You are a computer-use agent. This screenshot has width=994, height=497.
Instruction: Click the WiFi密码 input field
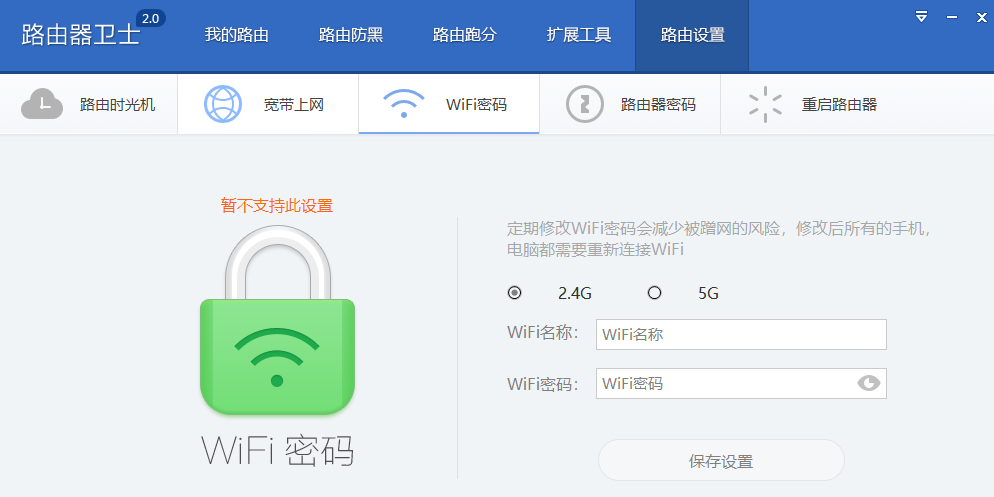point(741,384)
